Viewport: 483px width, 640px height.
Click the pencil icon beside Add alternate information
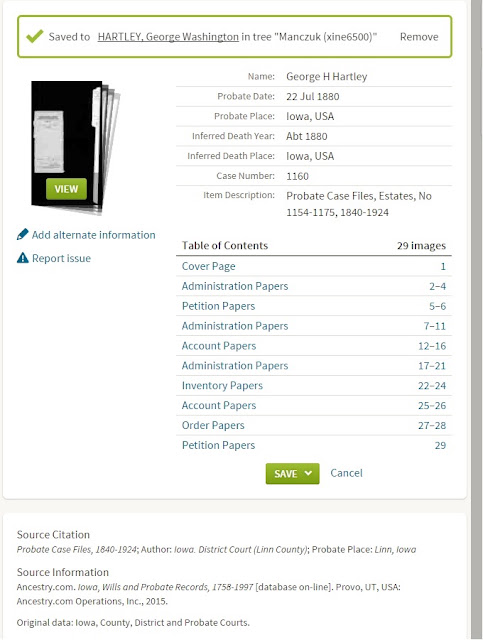[22, 234]
